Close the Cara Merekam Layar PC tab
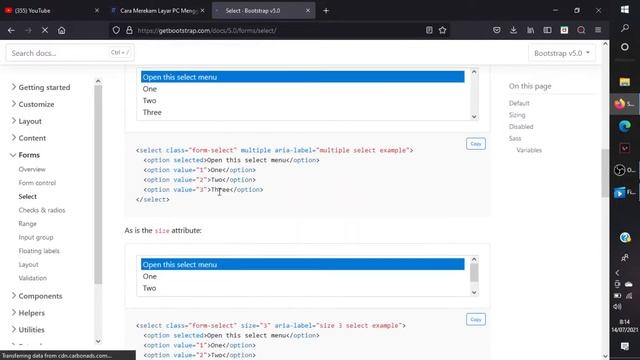 click(x=202, y=11)
